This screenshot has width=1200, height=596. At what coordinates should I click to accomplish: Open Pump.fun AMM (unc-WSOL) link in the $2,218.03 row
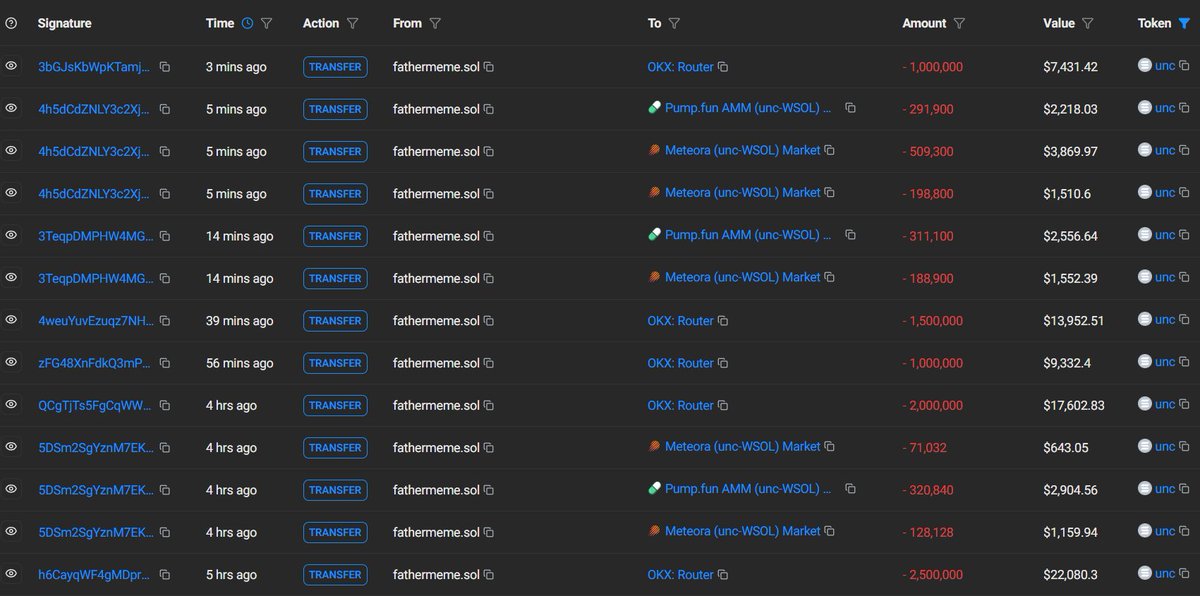point(748,108)
